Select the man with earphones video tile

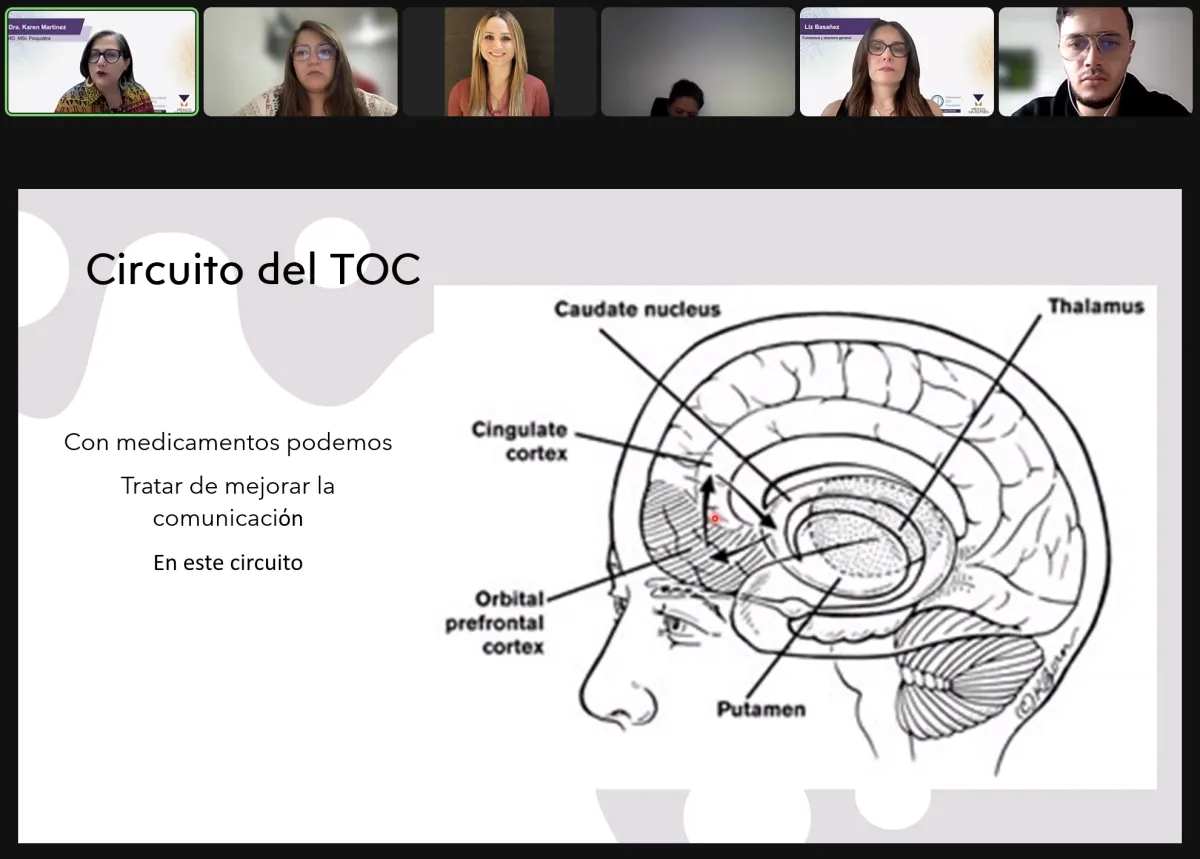(1095, 62)
